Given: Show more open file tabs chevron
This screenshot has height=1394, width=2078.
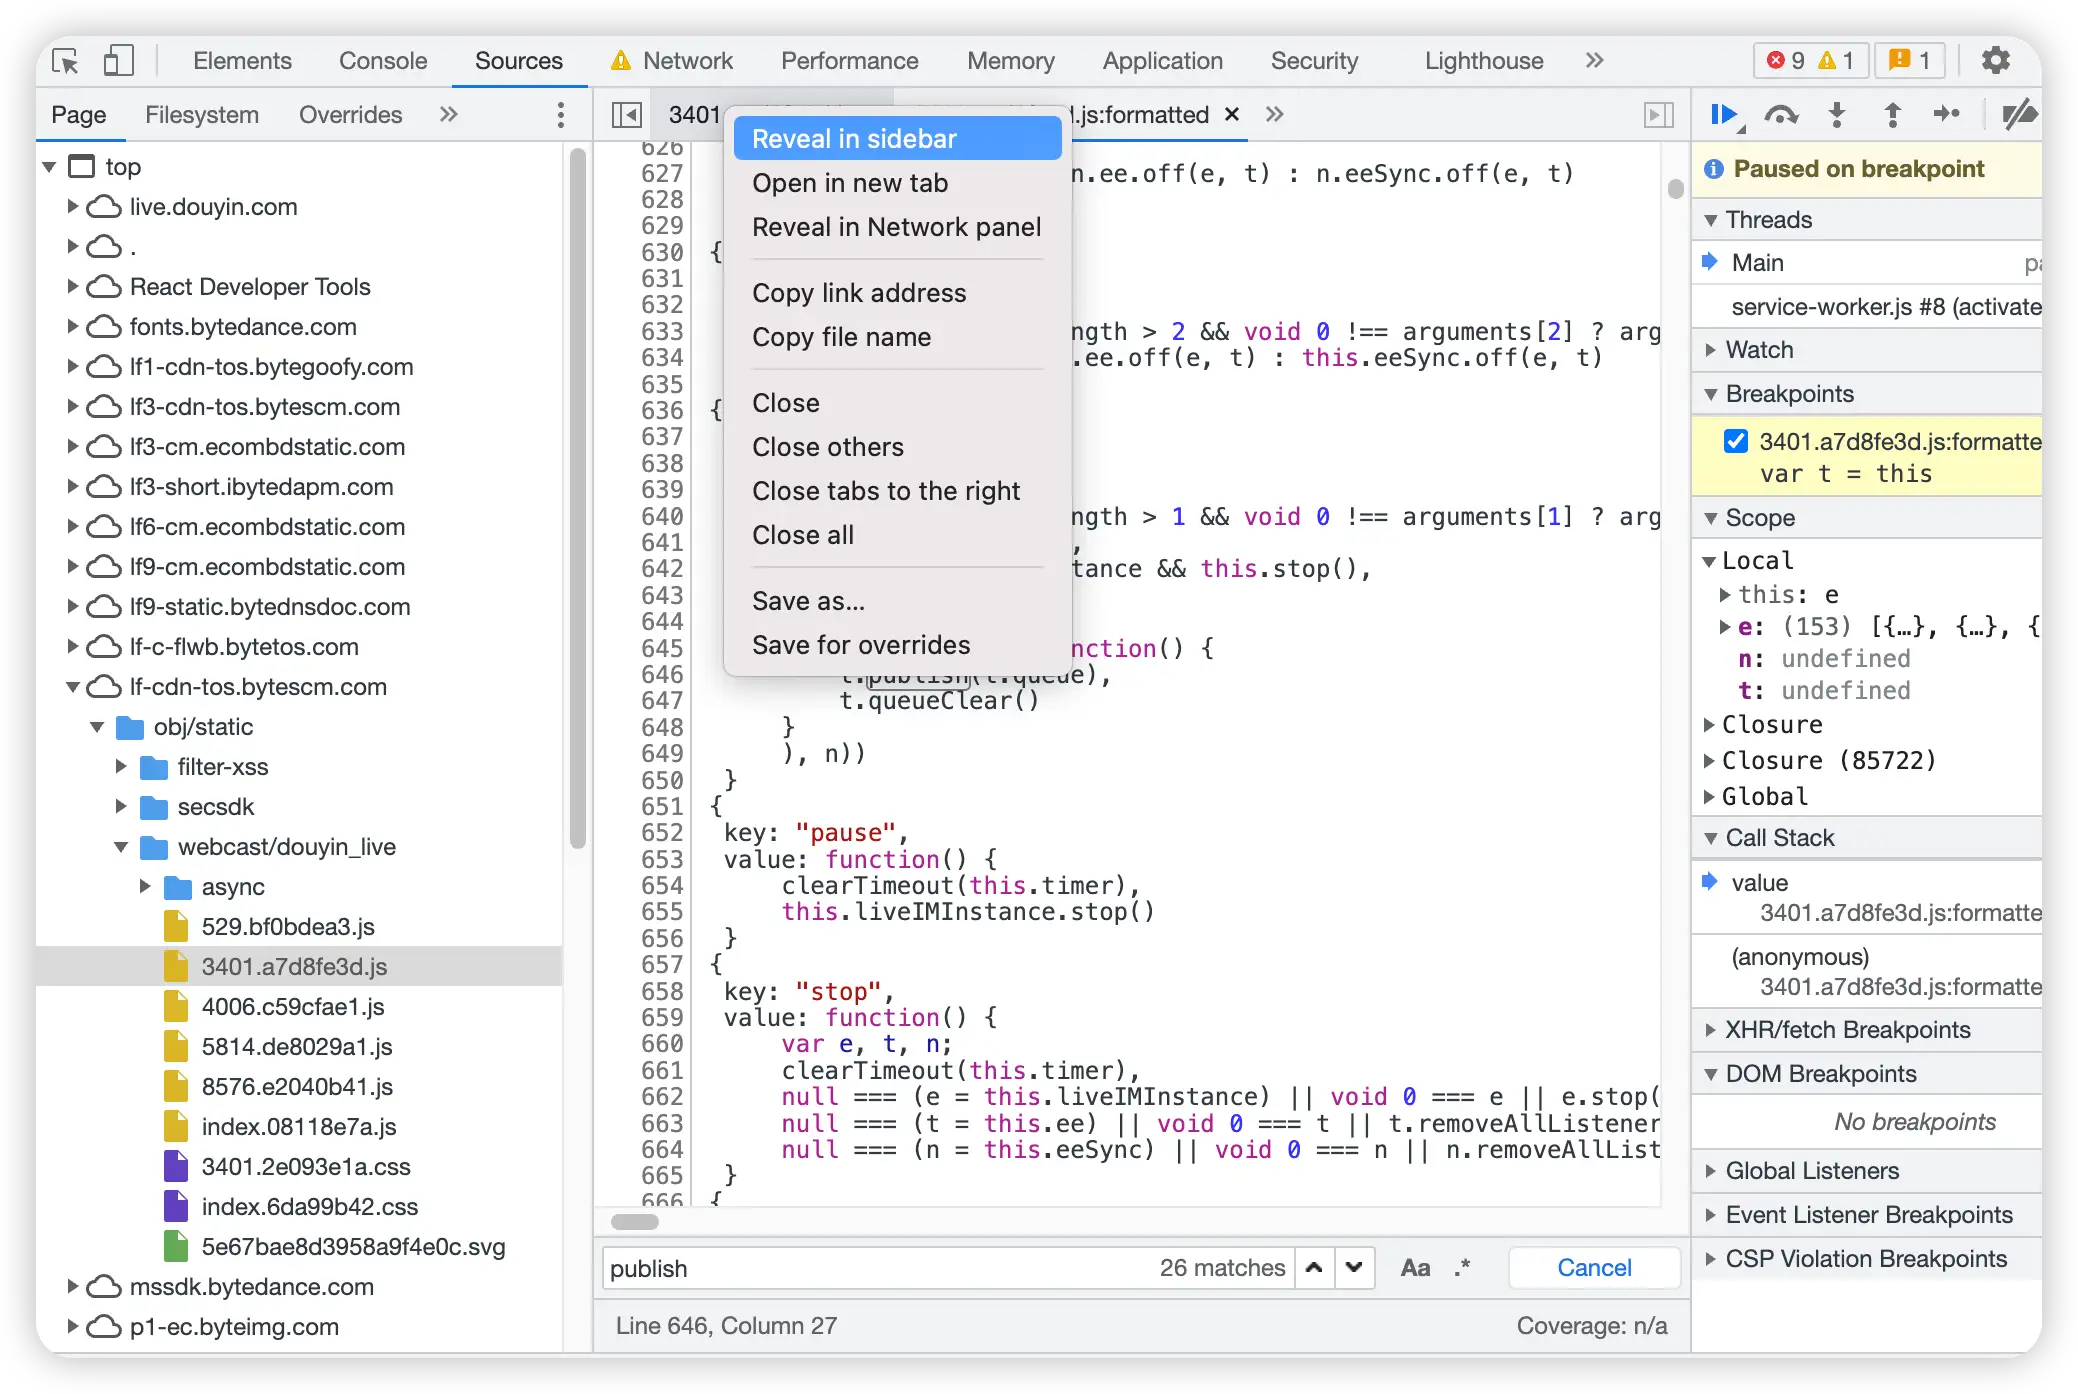Looking at the screenshot, I should pos(1274,115).
